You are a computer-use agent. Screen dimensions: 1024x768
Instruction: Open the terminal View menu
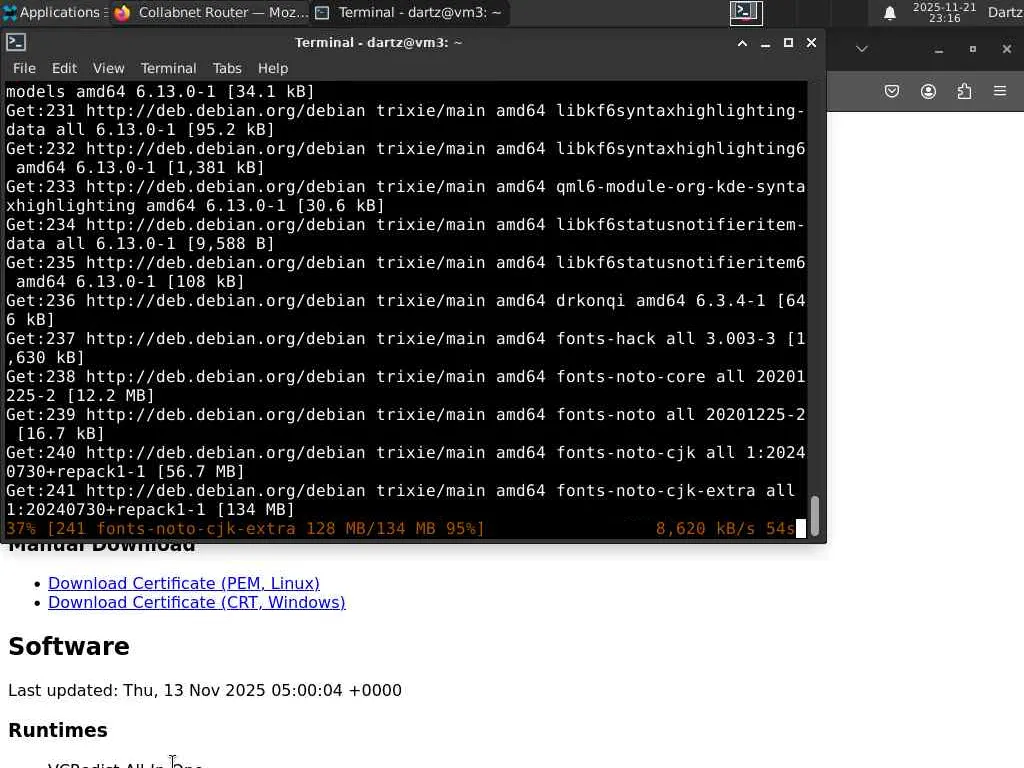108,68
